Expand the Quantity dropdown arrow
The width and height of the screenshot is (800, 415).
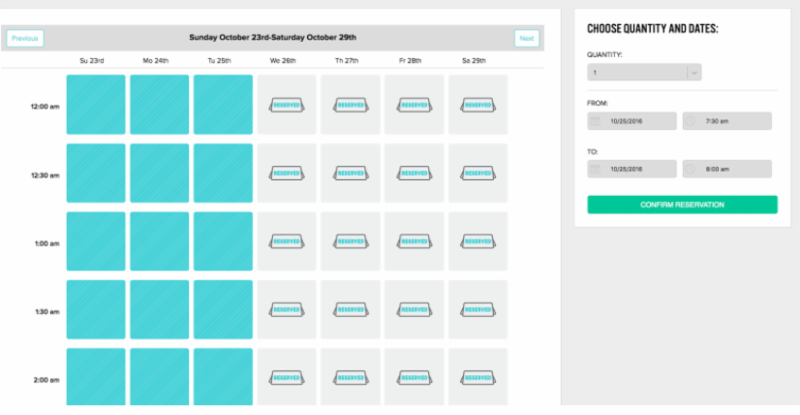(694, 72)
